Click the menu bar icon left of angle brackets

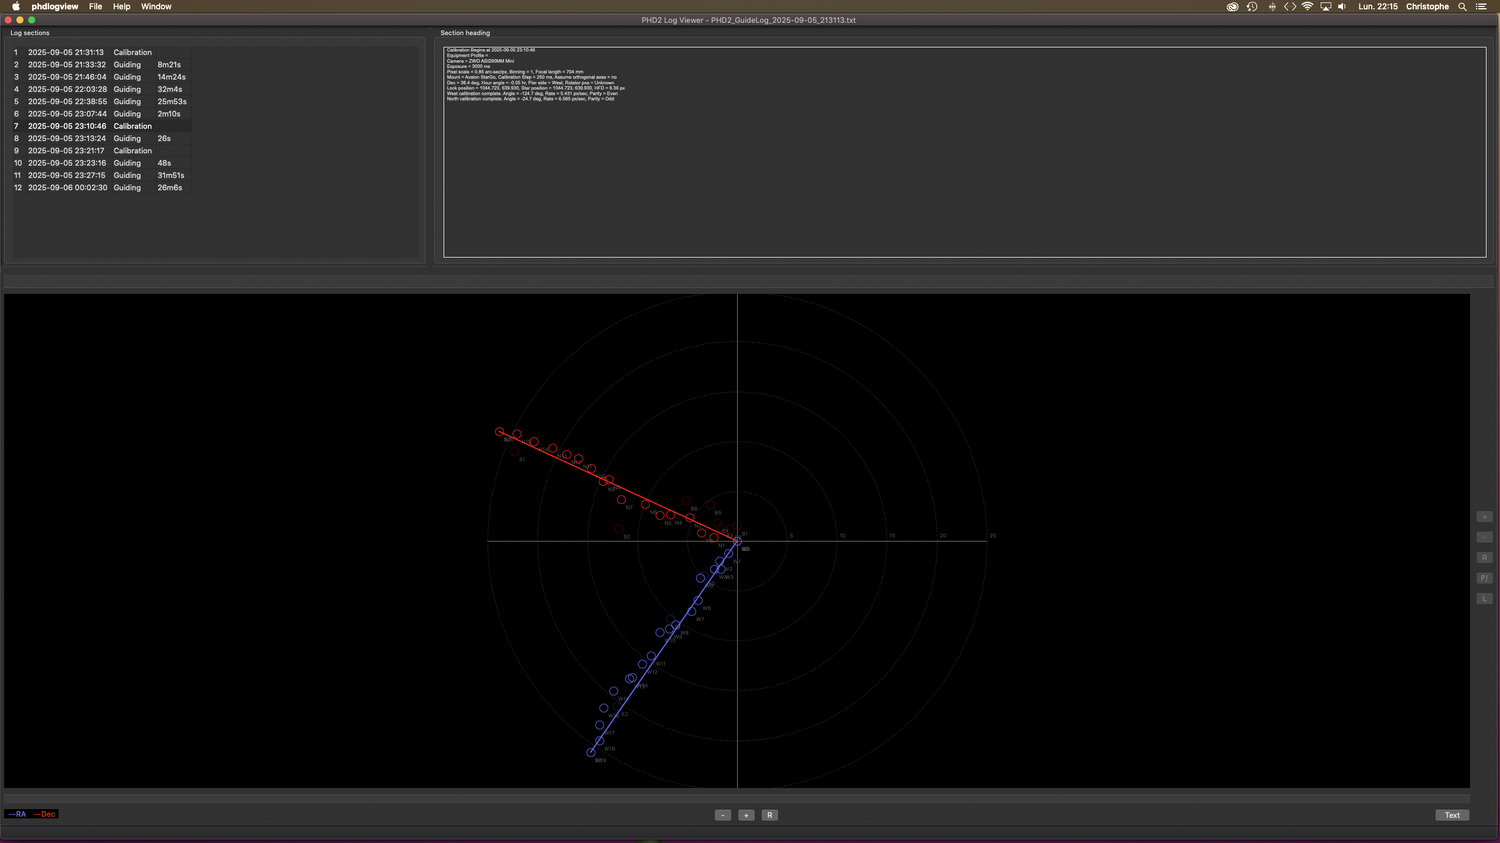[x=1271, y=6]
